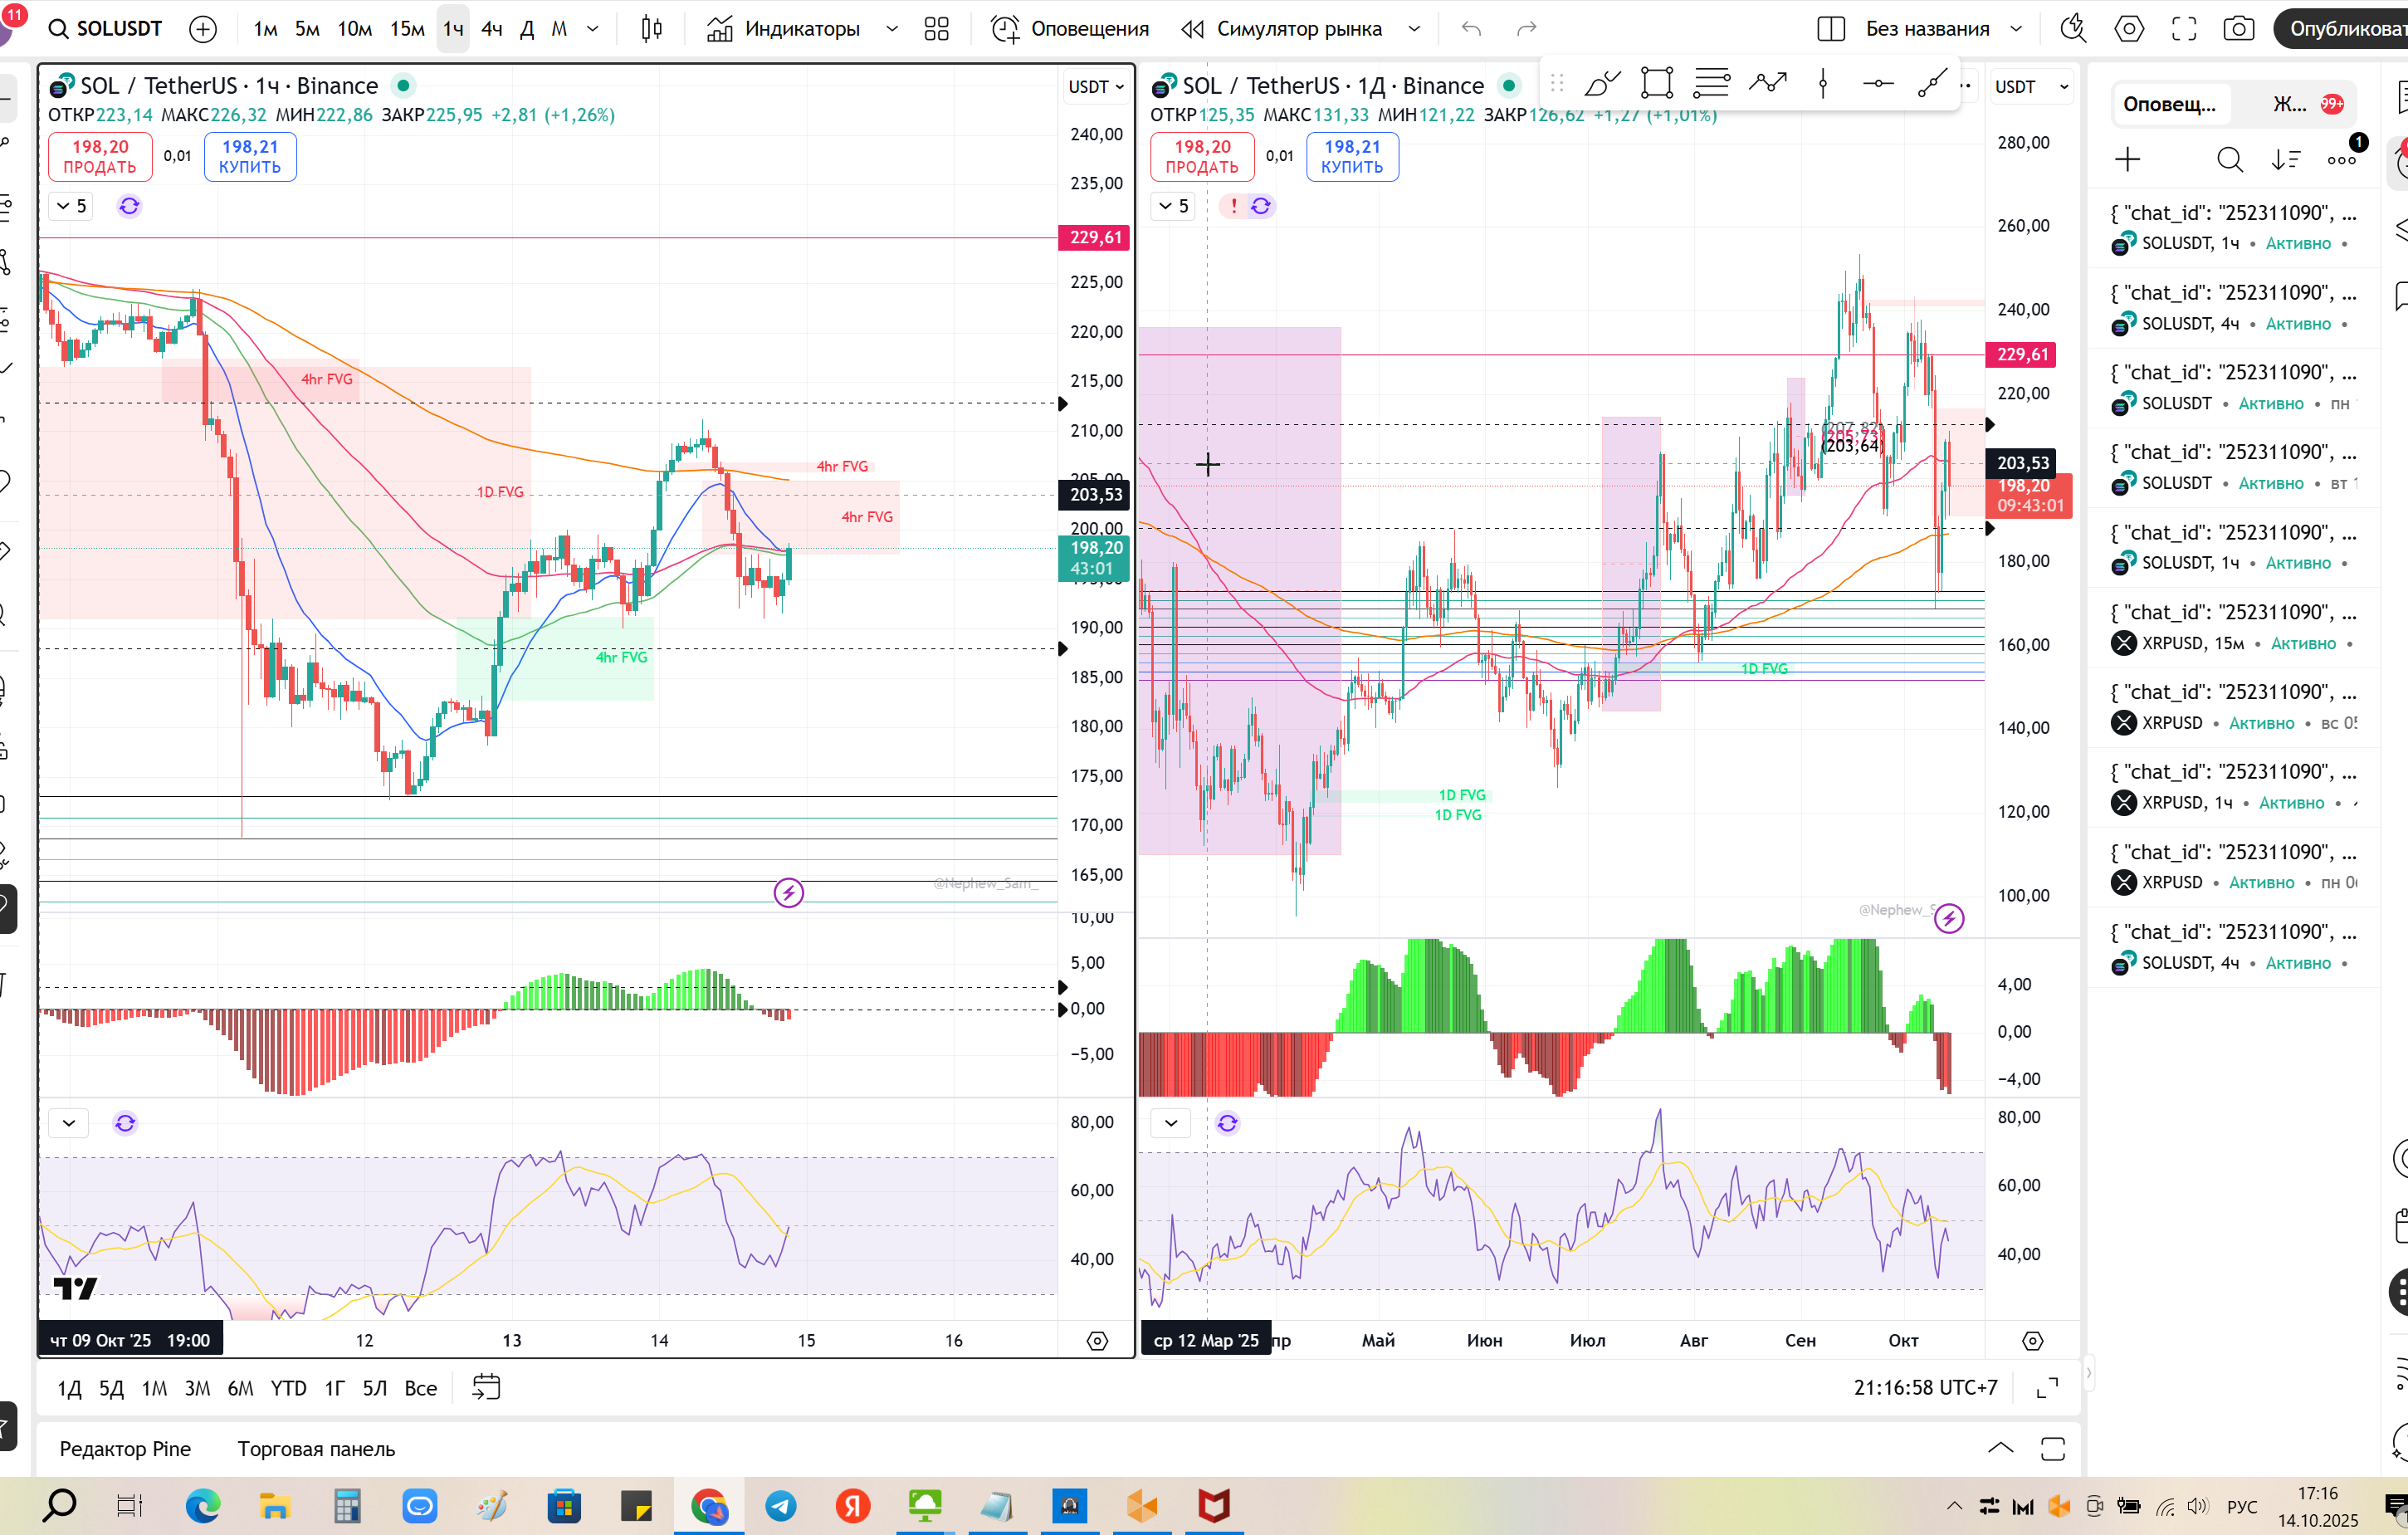Screen dimensions: 2408x1535
Task: Click the candlestick chart type icon
Action: pyautogui.click(x=652, y=29)
